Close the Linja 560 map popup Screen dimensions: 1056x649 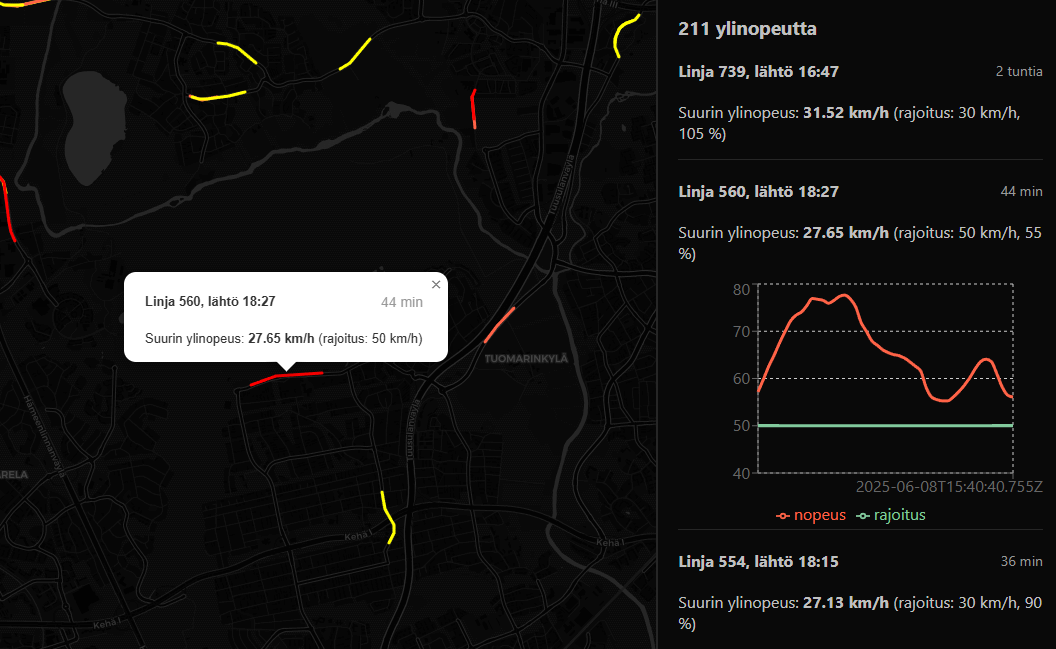(436, 284)
